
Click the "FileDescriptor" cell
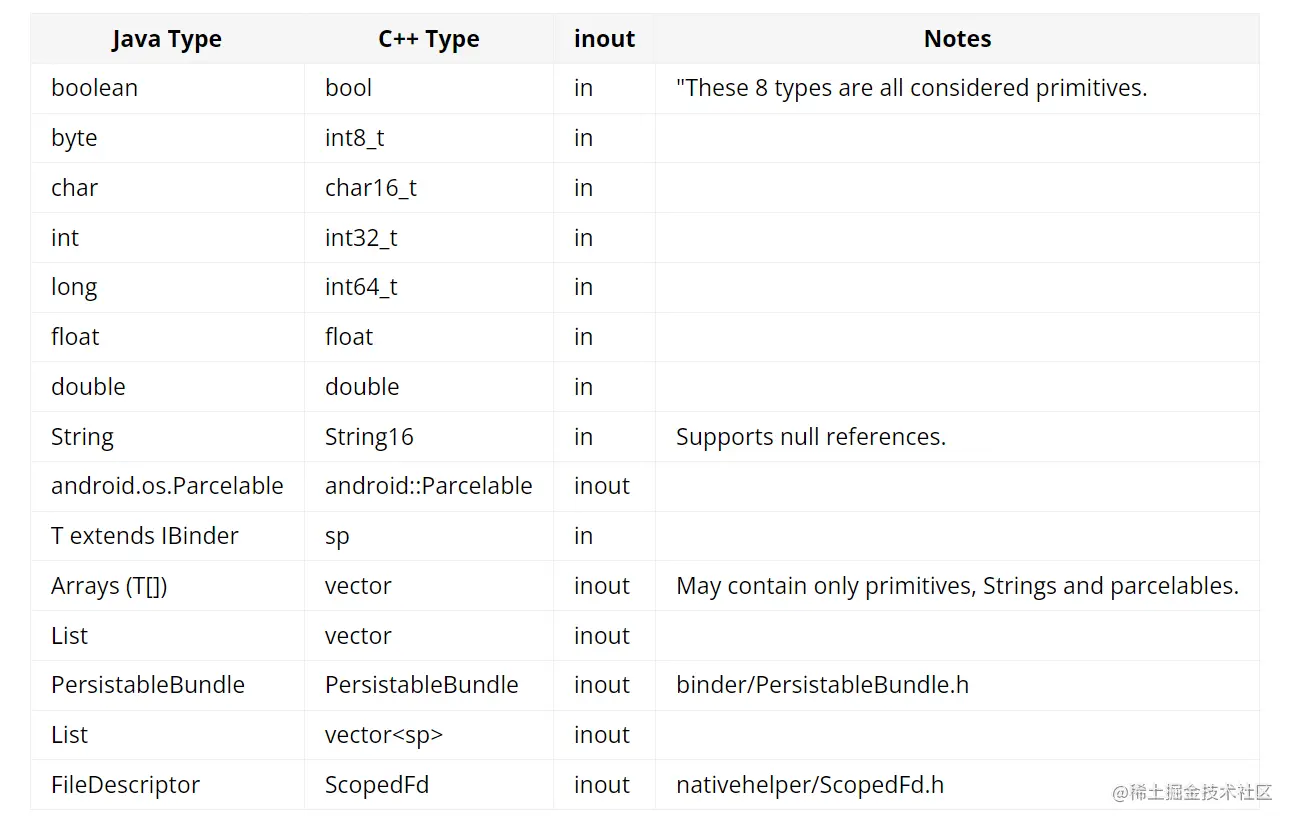125,785
